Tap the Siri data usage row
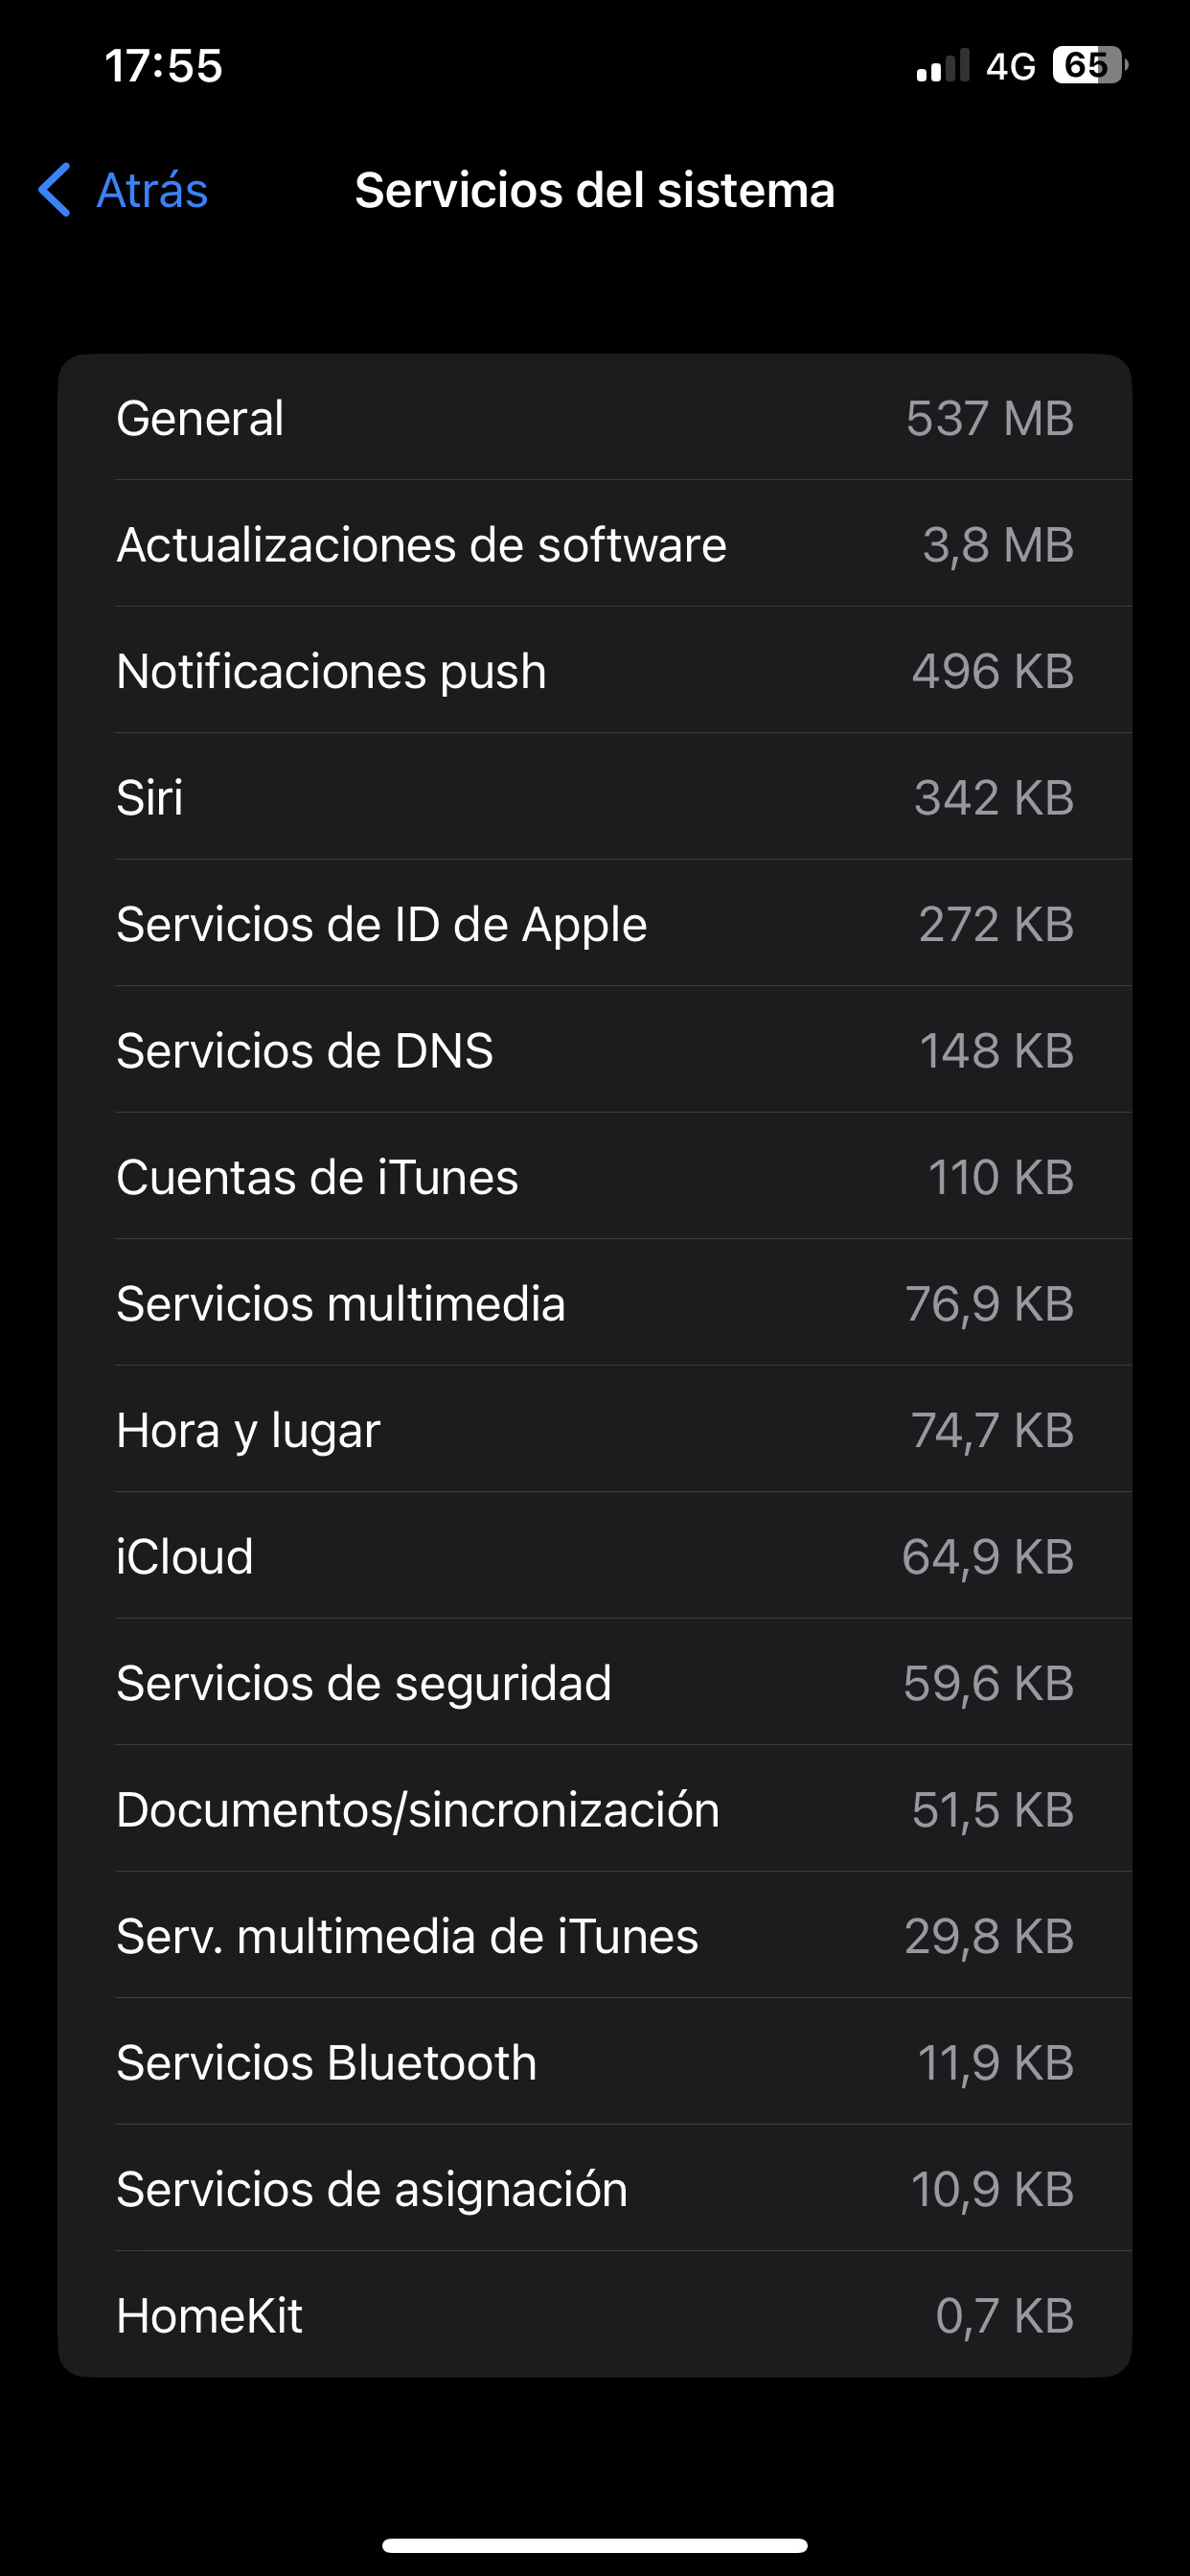Image resolution: width=1190 pixels, height=2576 pixels. [594, 798]
